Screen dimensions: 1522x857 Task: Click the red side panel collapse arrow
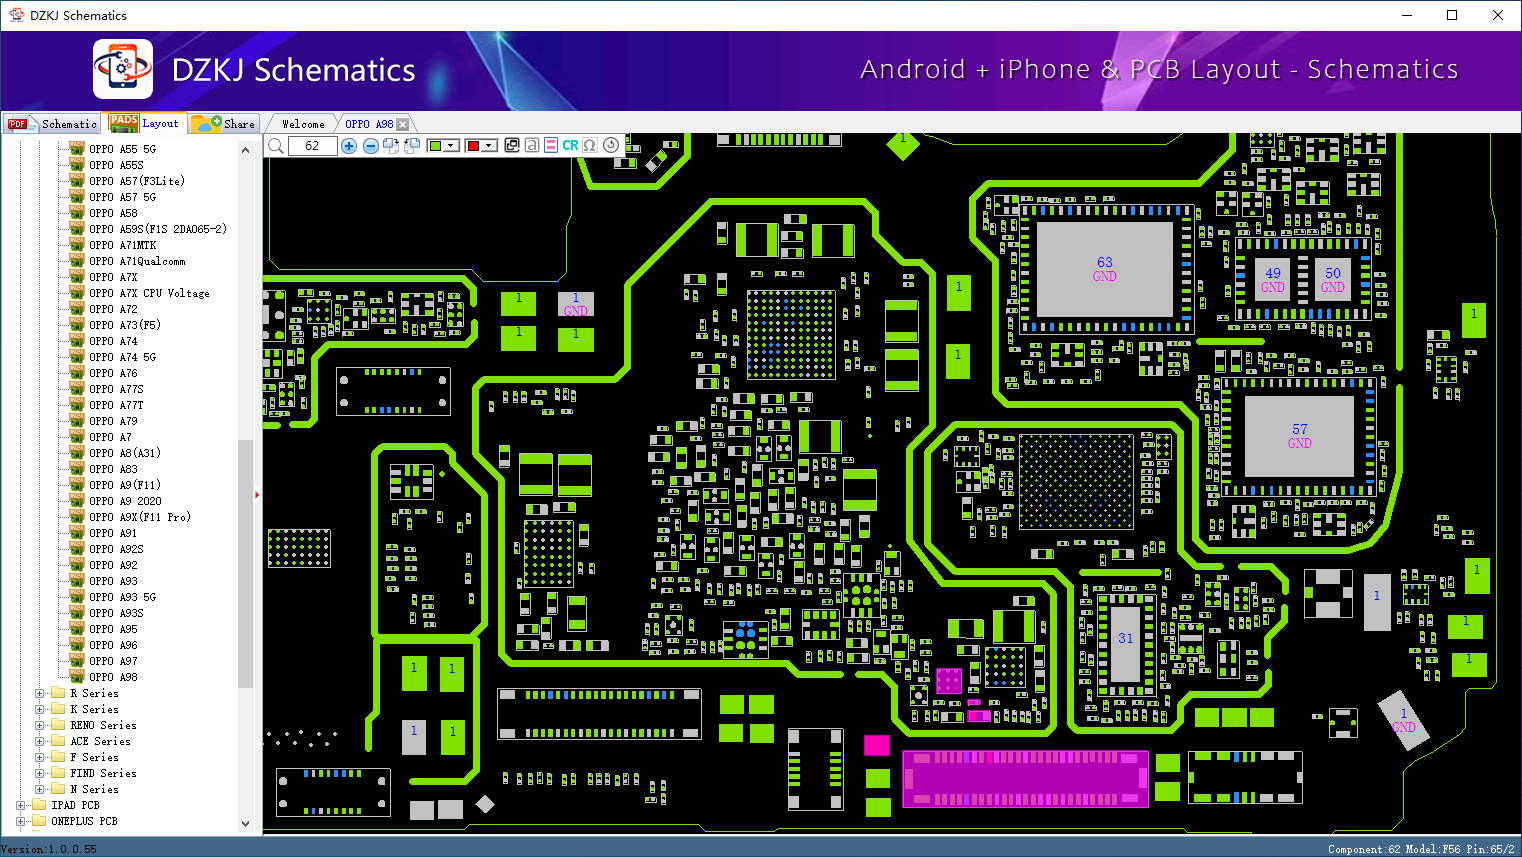coord(257,494)
